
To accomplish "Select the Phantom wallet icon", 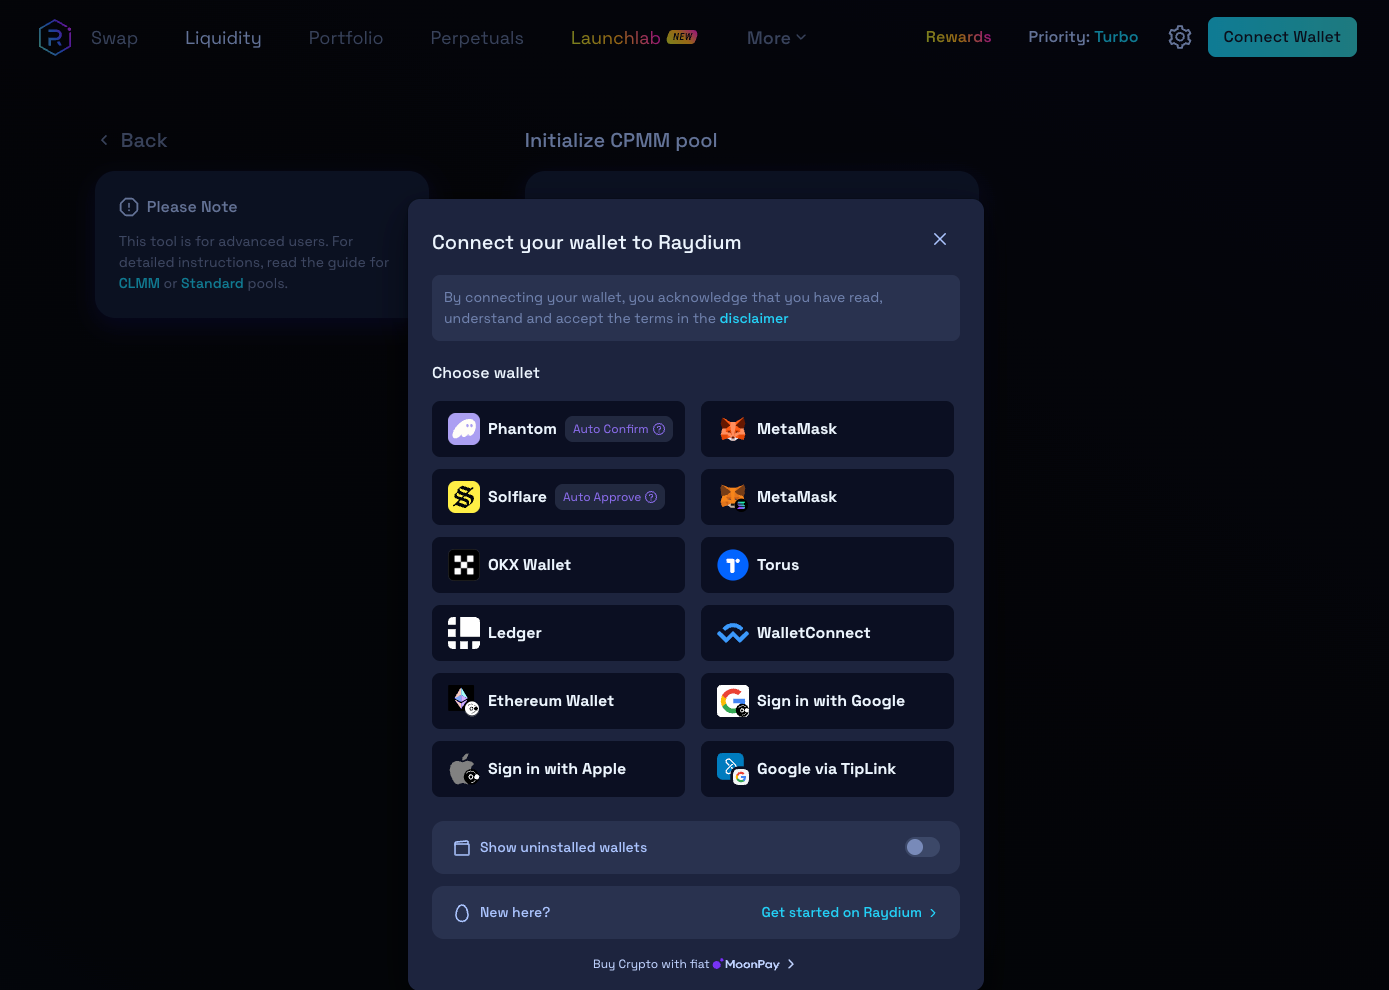I will tap(464, 429).
